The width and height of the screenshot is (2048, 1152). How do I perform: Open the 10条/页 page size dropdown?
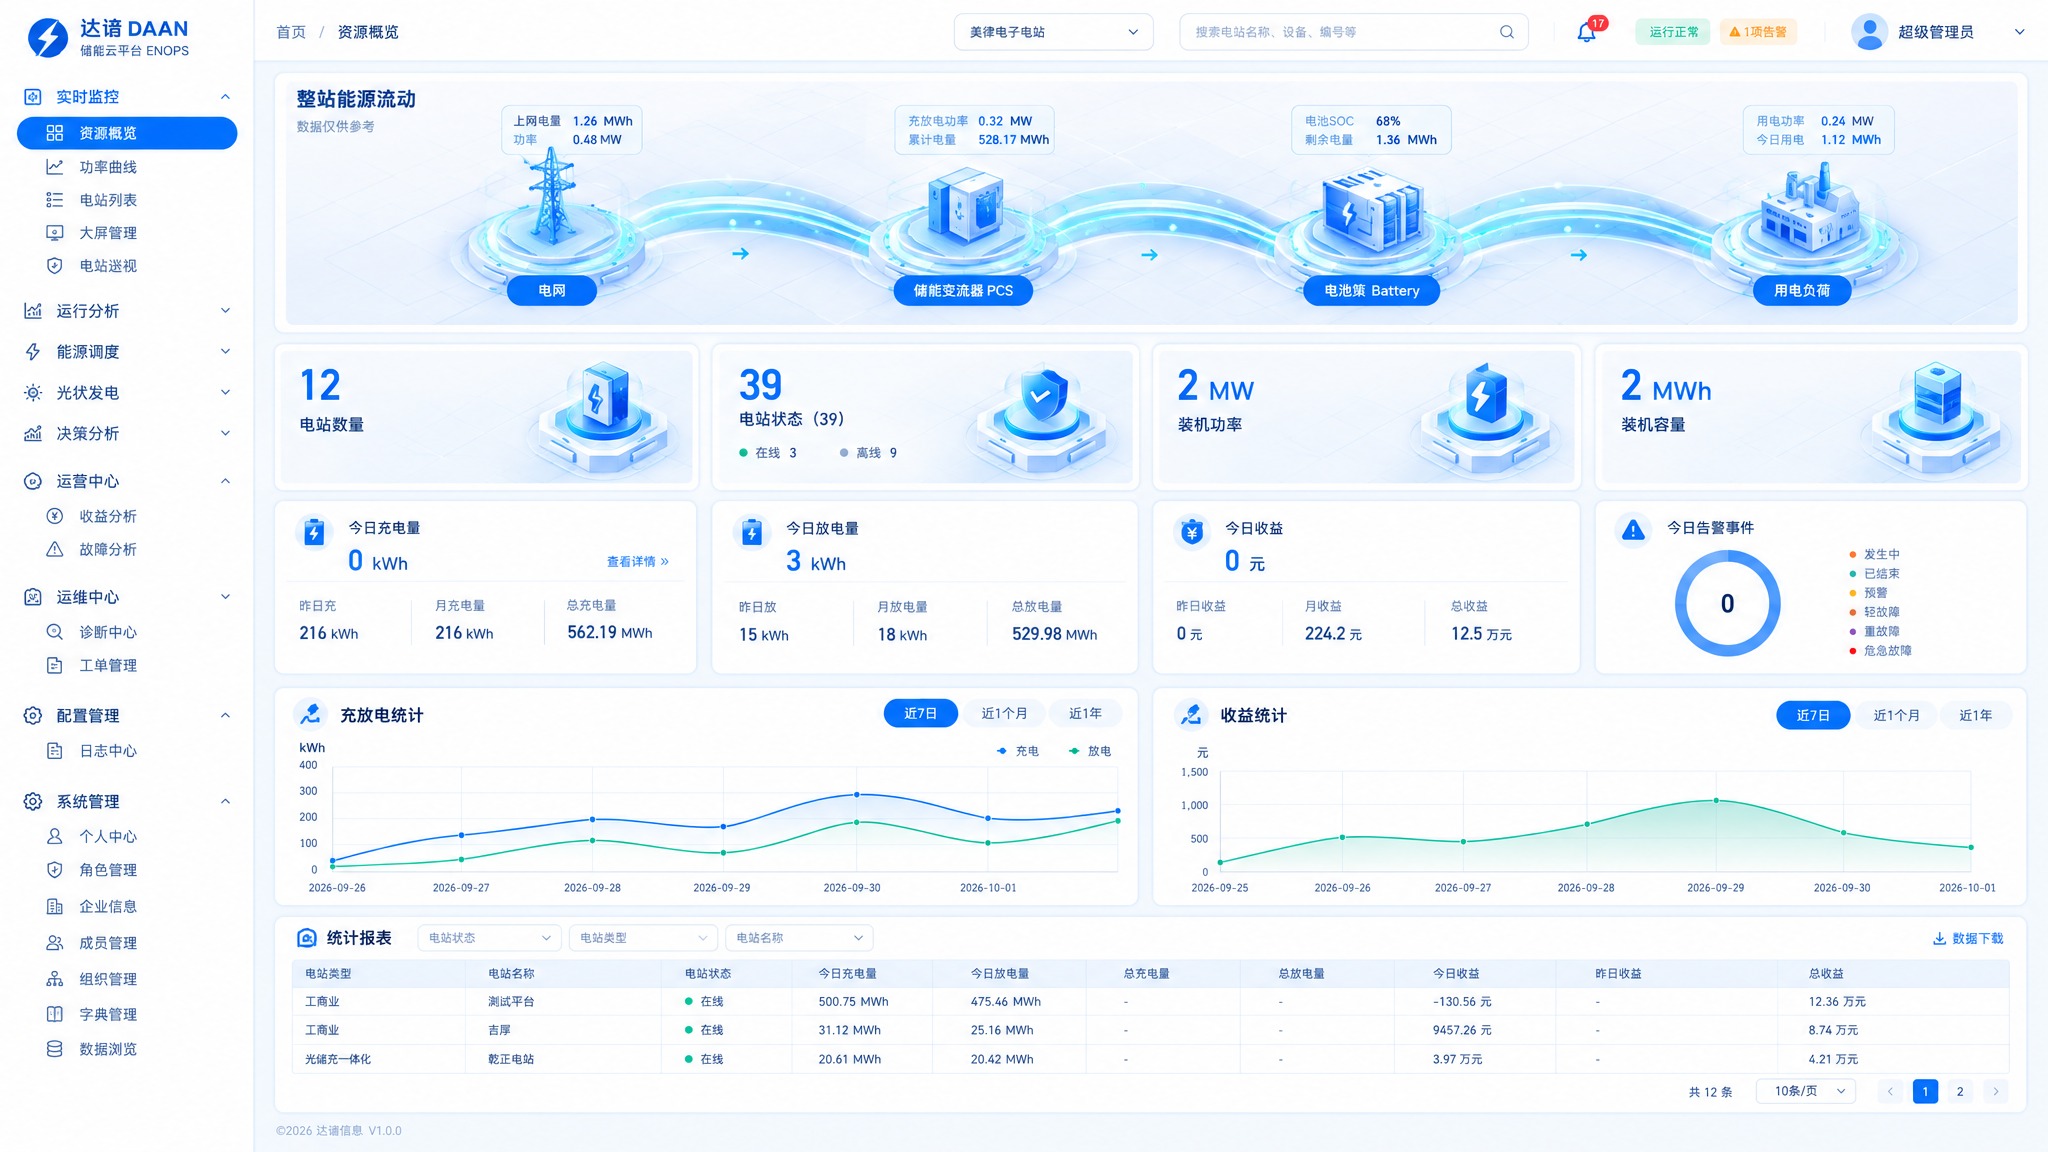coord(1806,1091)
